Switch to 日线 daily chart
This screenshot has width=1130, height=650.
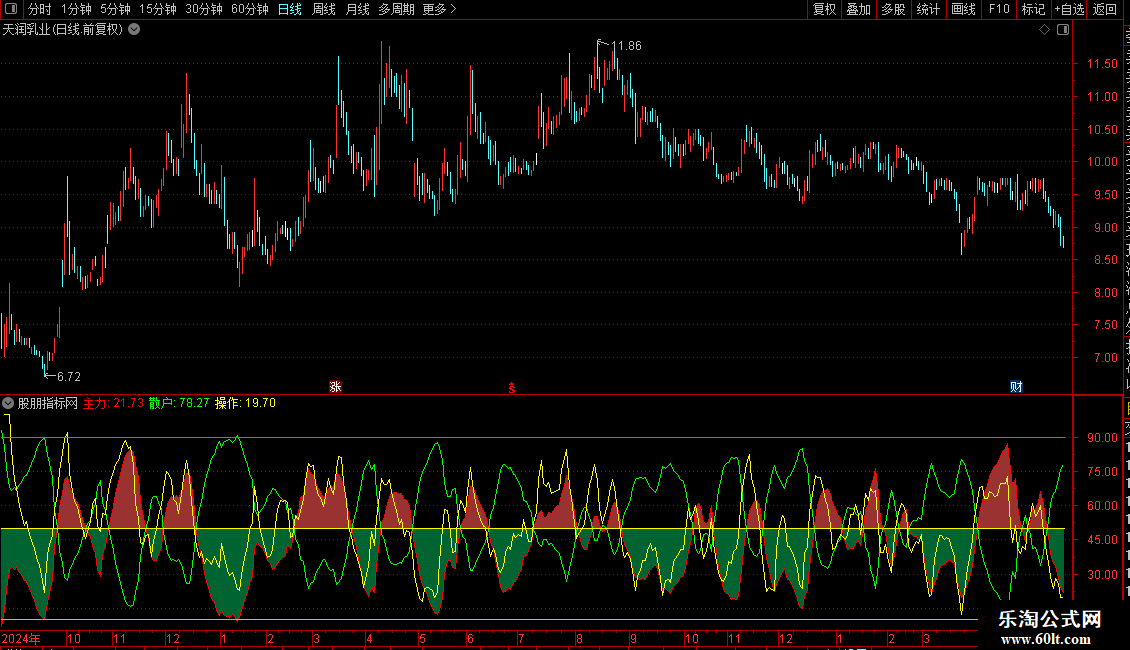(290, 9)
